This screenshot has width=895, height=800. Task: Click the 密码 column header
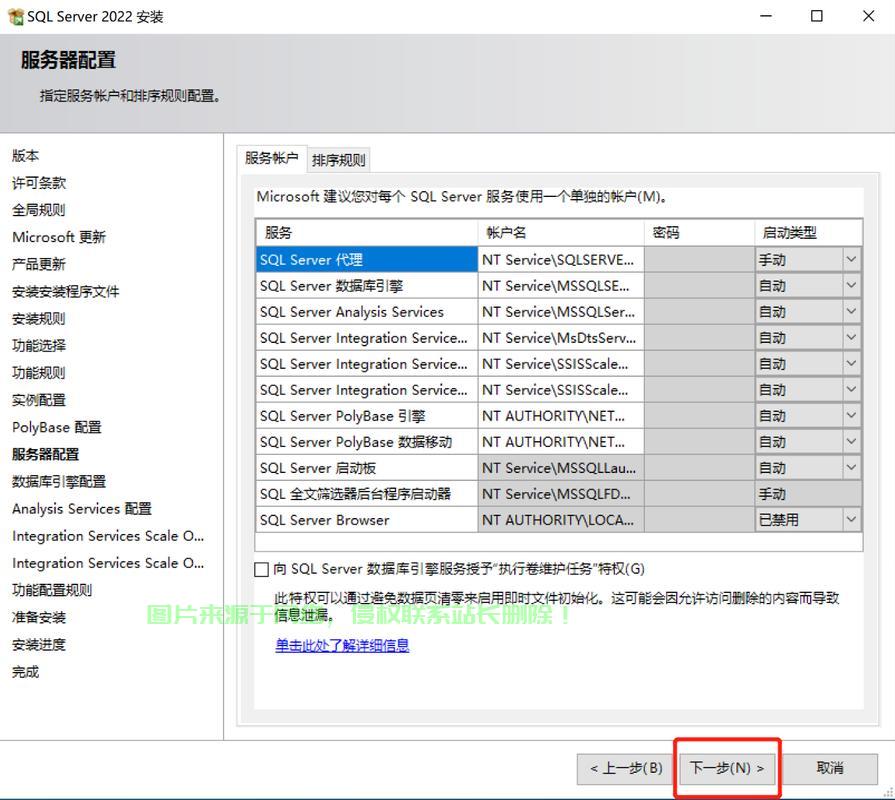pyautogui.click(x=699, y=232)
